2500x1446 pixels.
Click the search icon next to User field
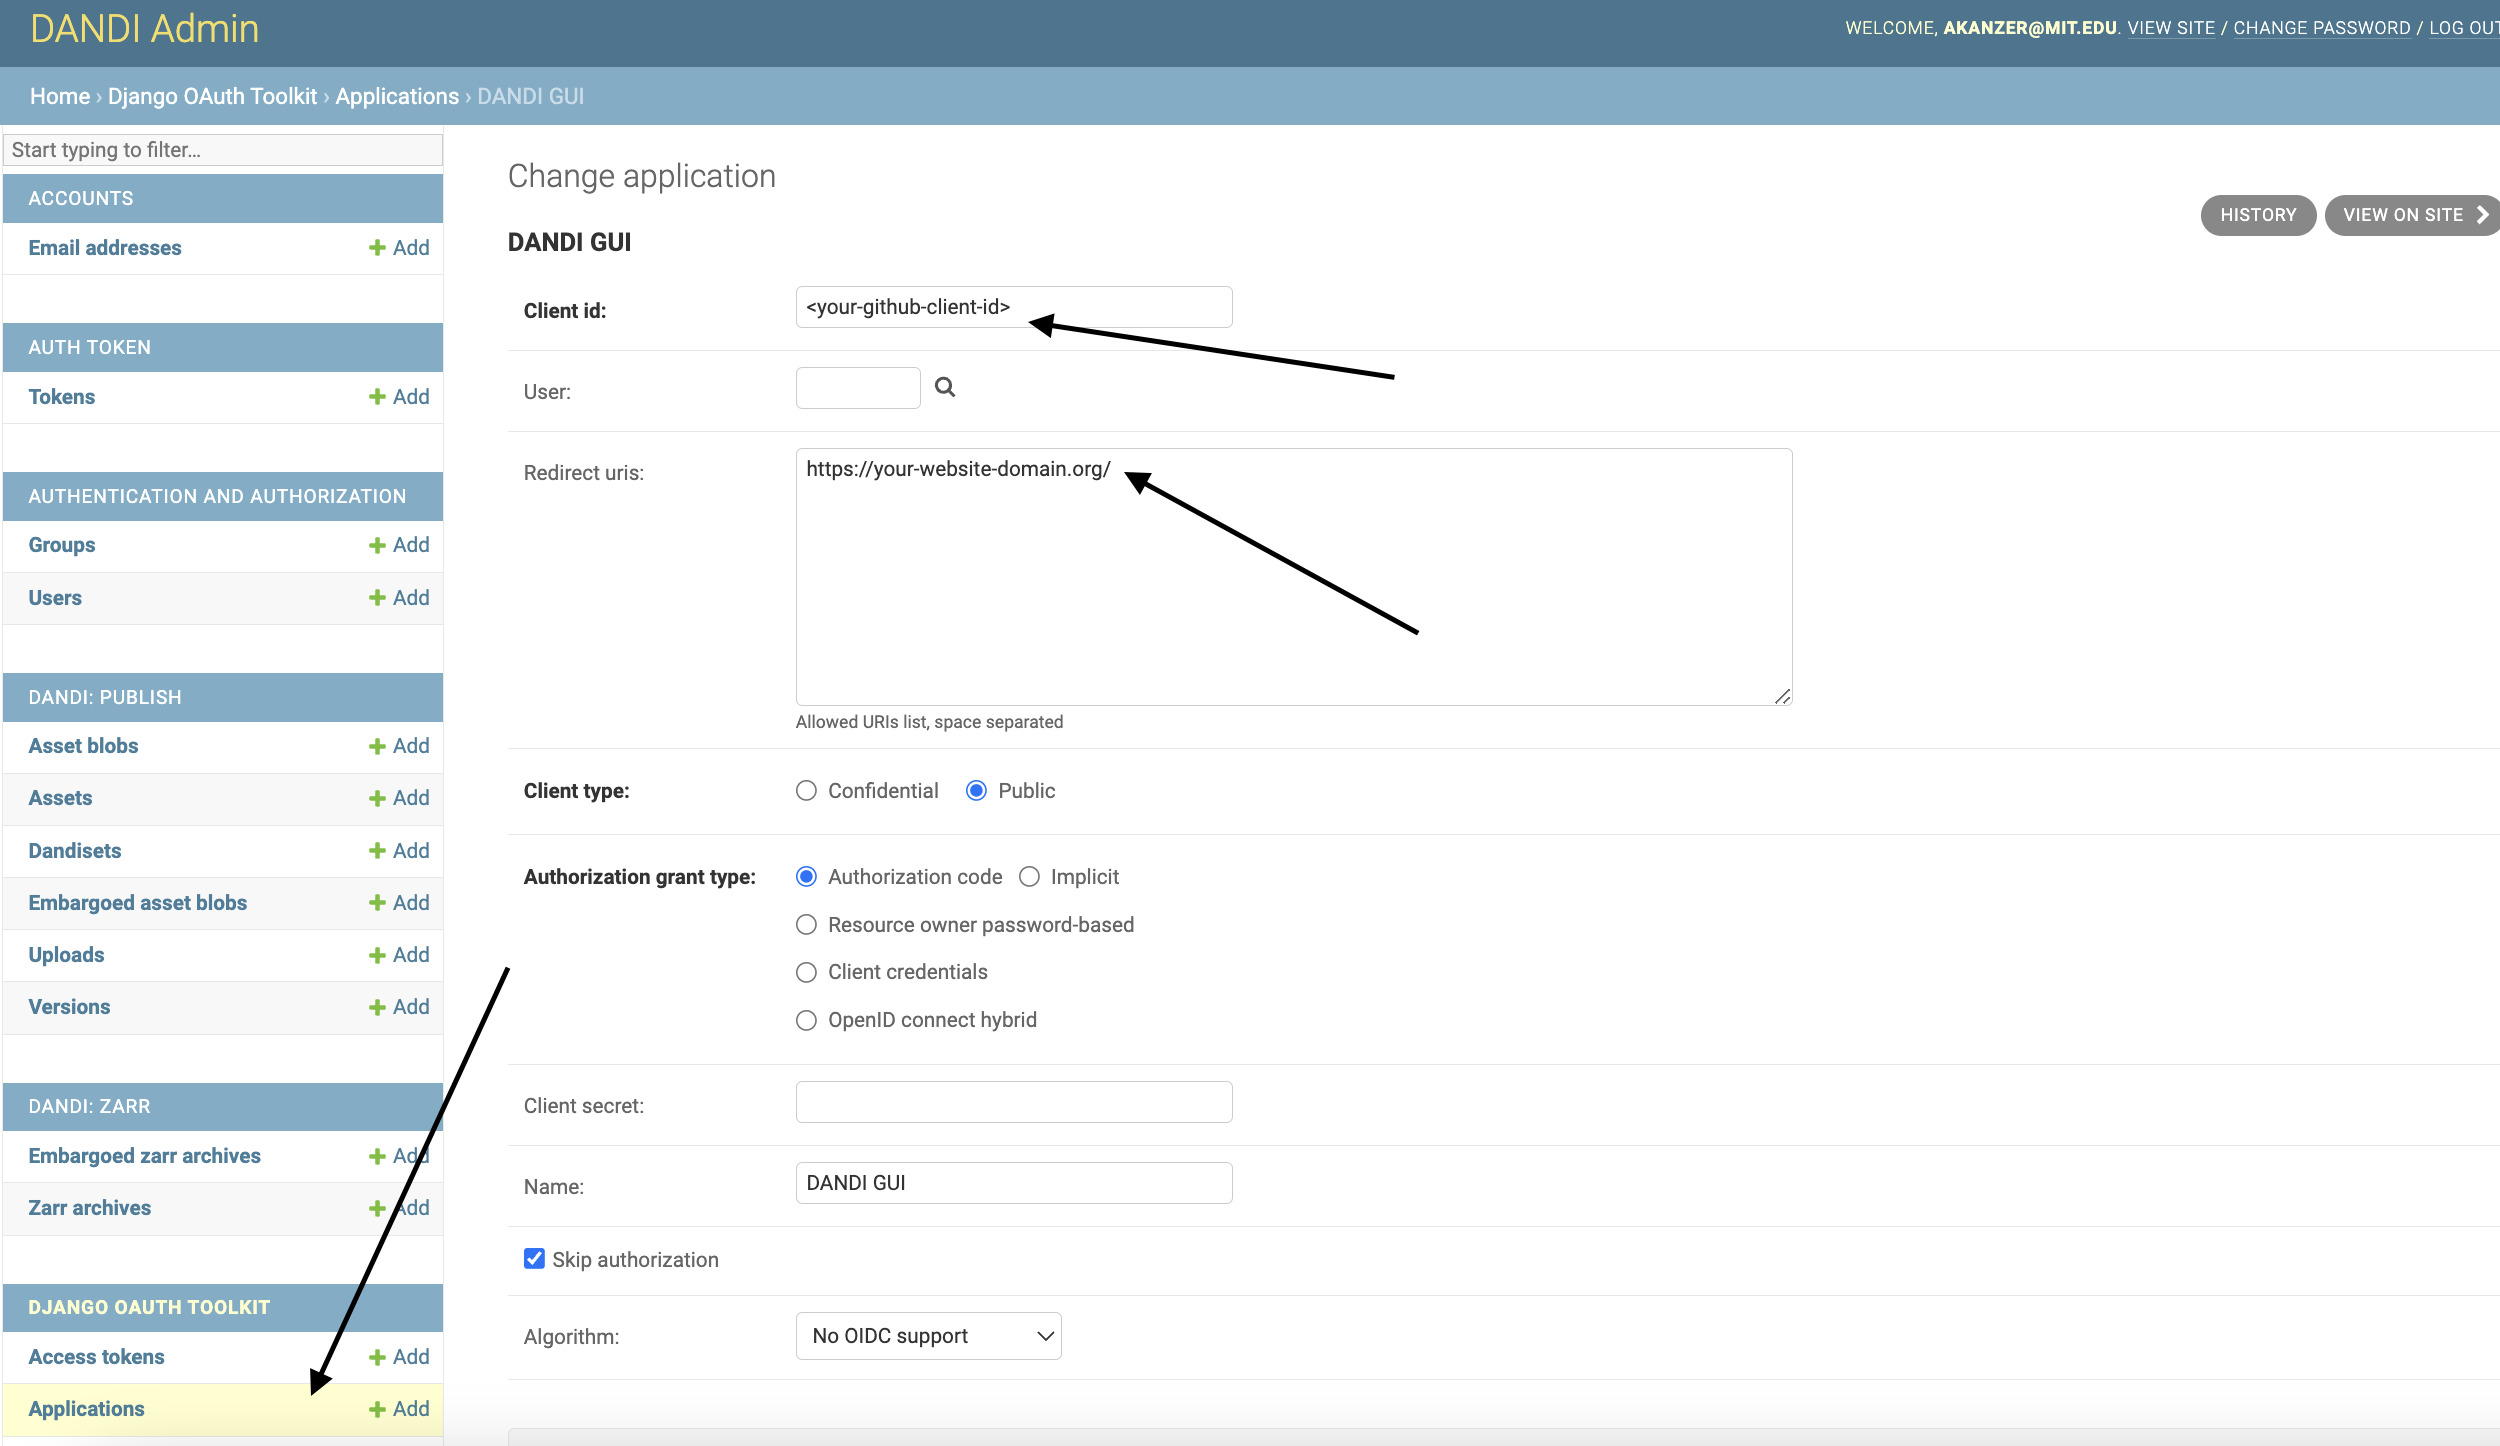click(945, 387)
